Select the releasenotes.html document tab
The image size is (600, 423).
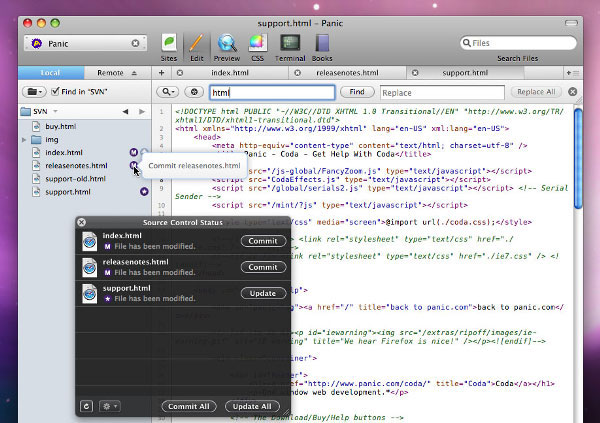click(x=347, y=73)
